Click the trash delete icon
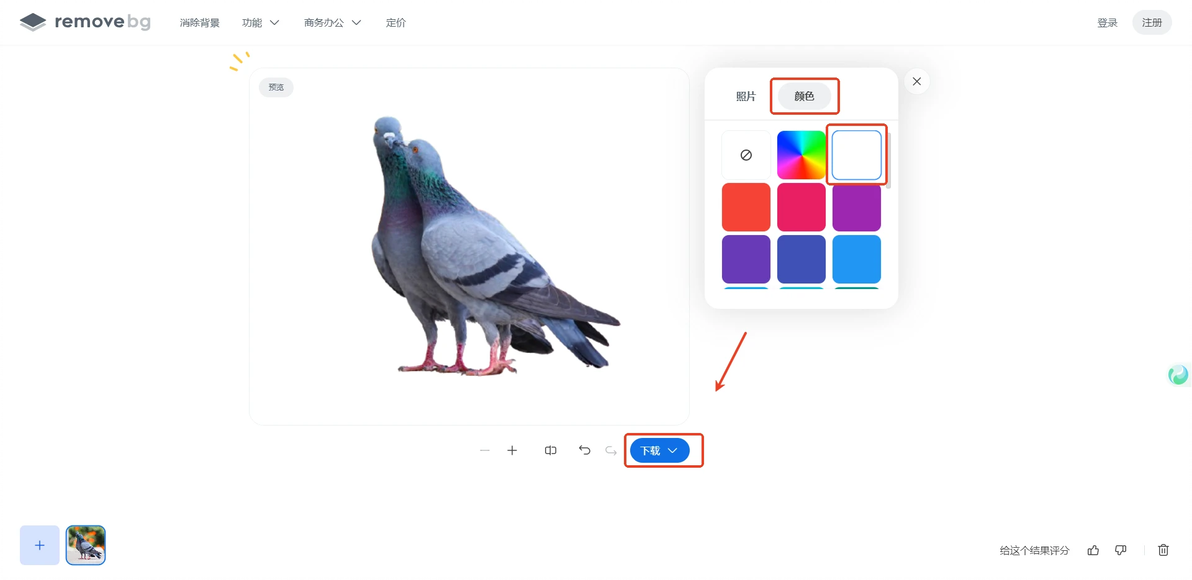This screenshot has width=1192, height=580. (1163, 550)
